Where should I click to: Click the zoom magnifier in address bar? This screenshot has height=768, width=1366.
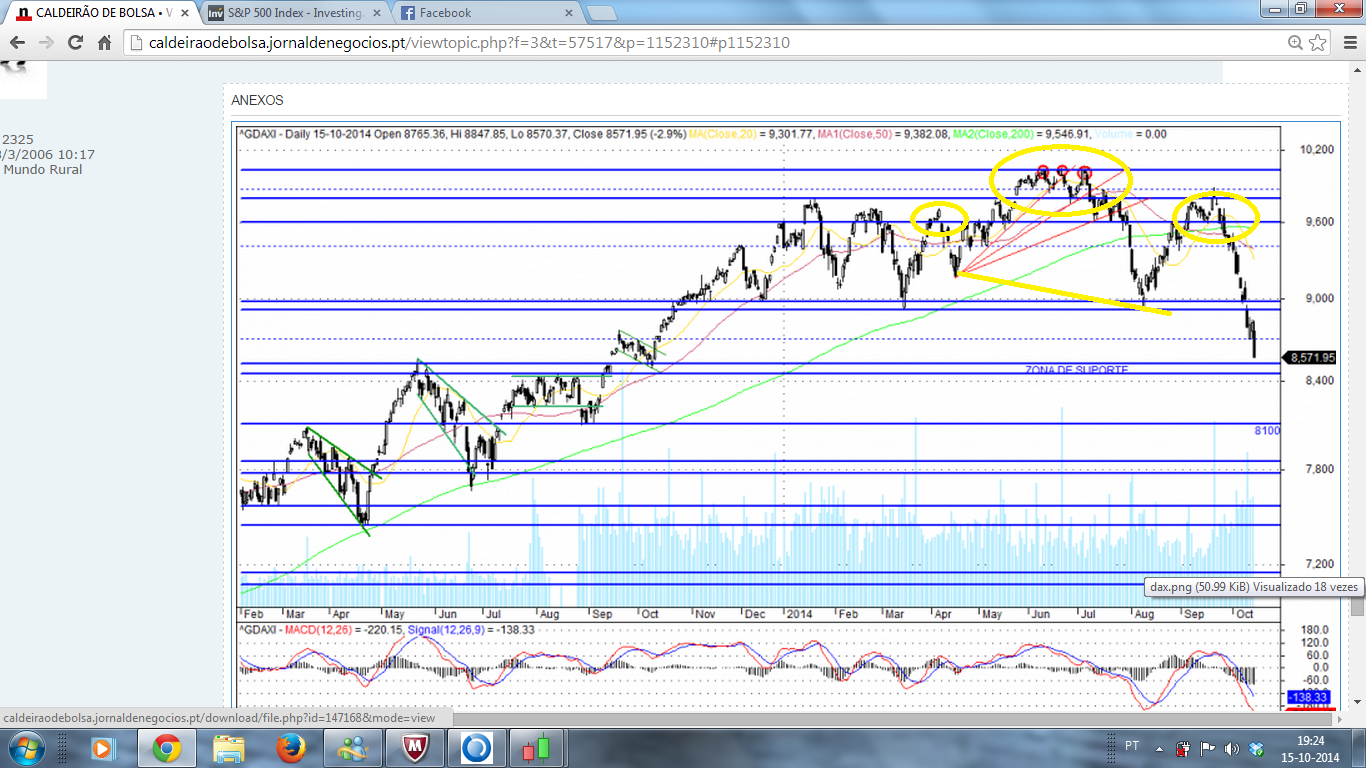[1296, 43]
